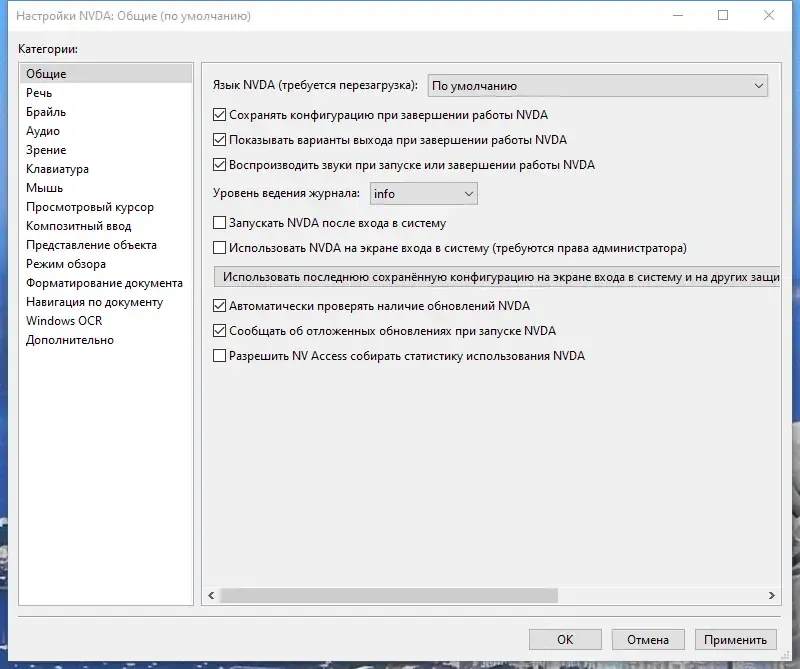Image resolution: width=800 pixels, height=669 pixels.
Task: Confirm settings with the OK button
Action: click(x=565, y=639)
